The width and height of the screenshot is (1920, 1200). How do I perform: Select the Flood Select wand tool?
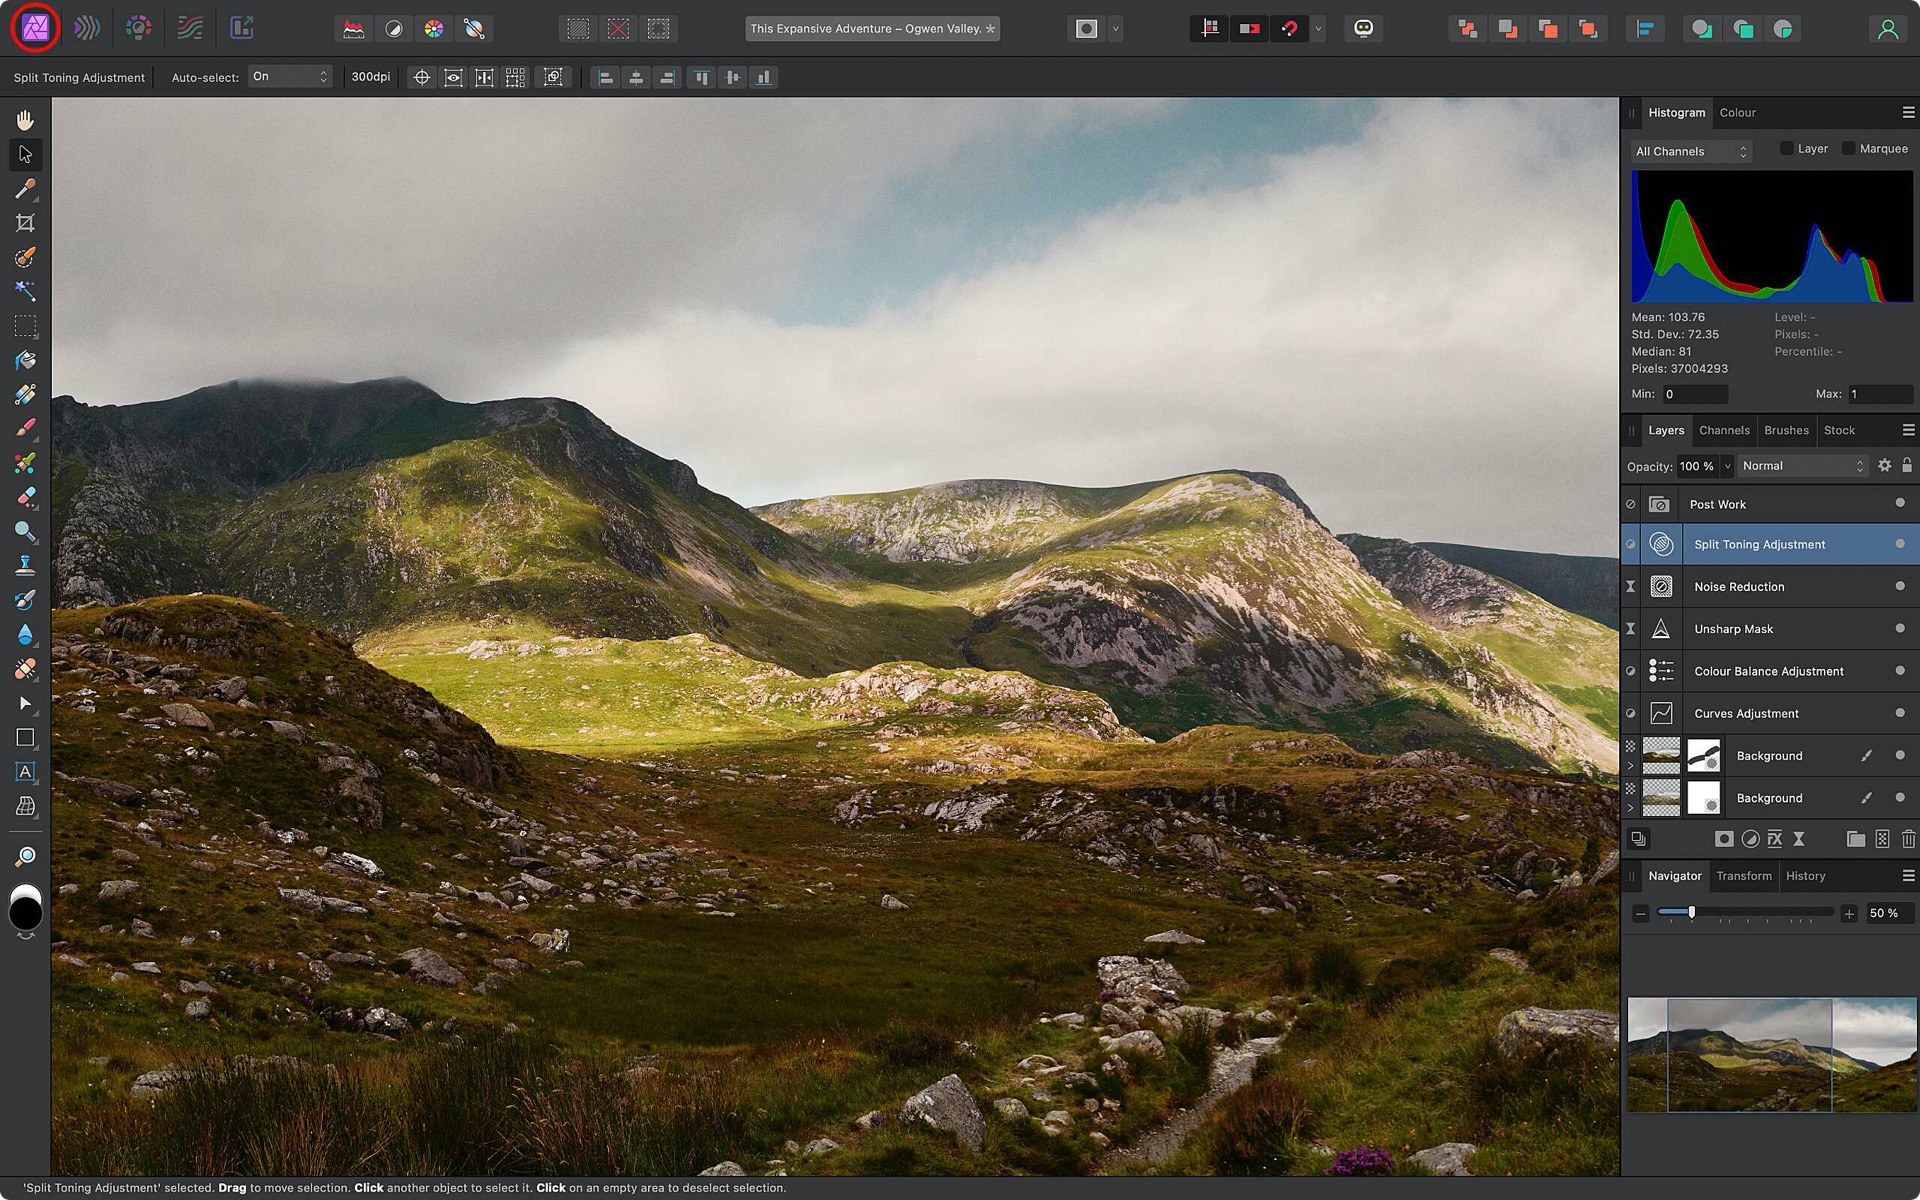tap(25, 291)
